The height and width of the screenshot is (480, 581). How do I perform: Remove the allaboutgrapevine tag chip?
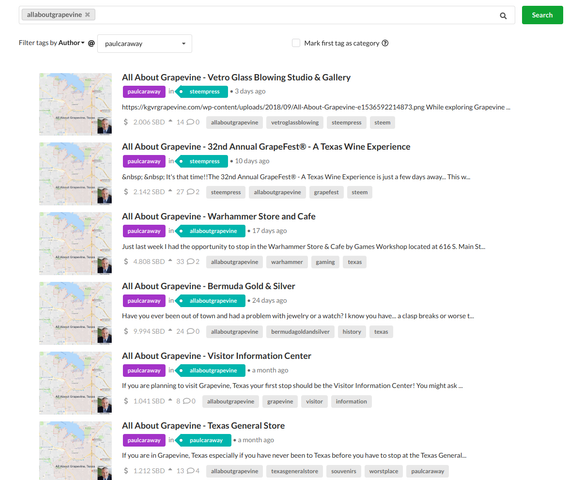pyautogui.click(x=87, y=15)
